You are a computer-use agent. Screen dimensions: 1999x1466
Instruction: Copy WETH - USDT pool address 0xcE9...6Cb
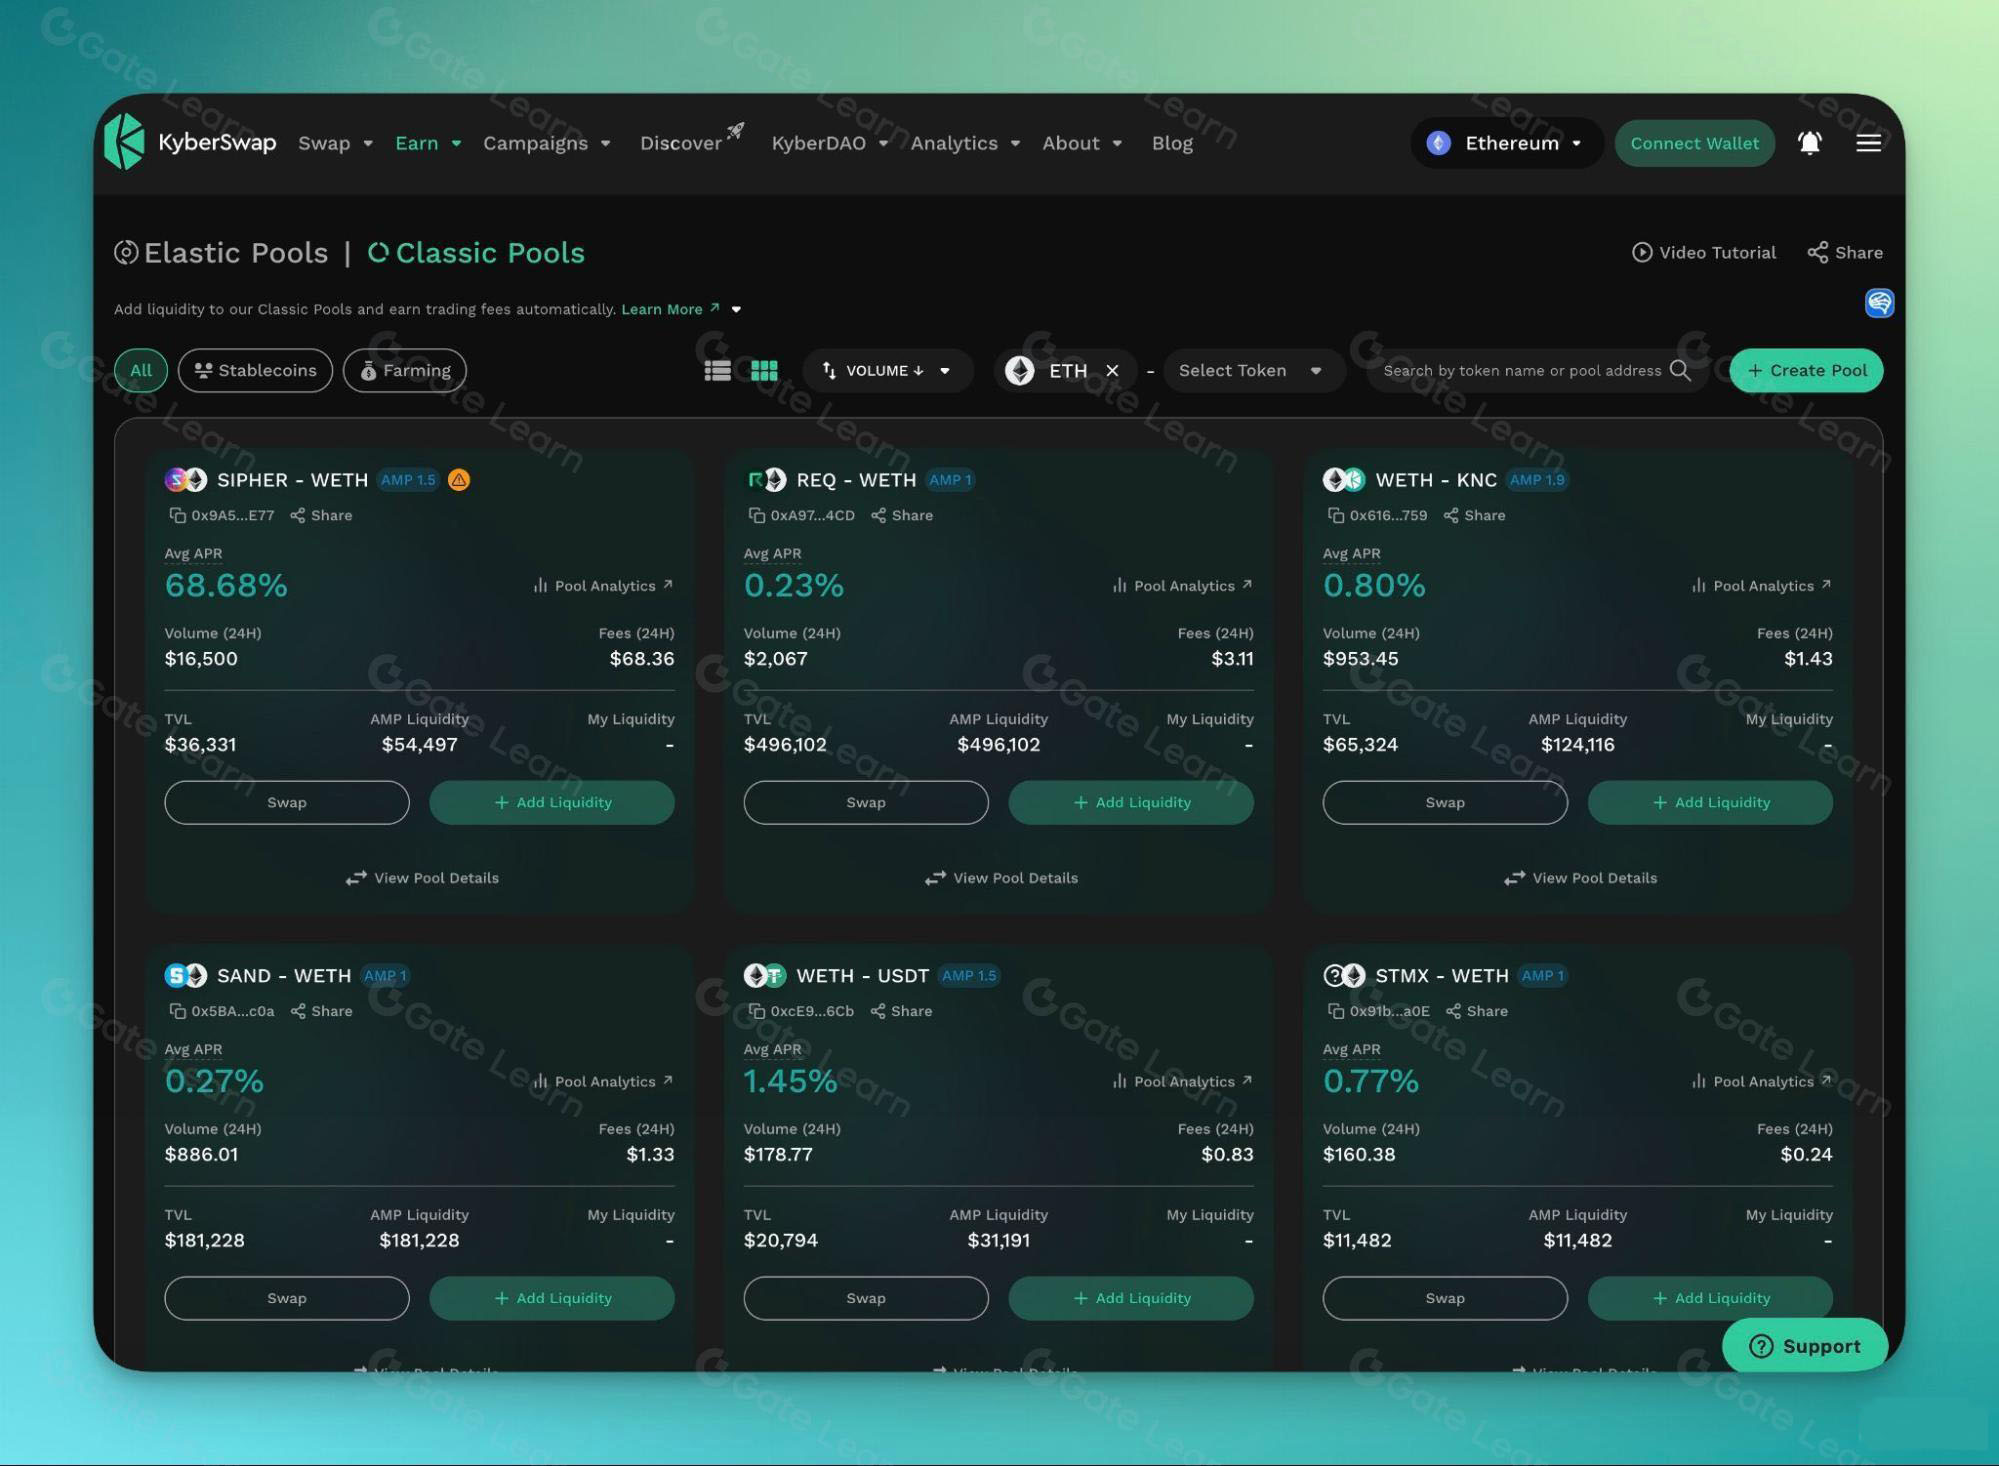click(756, 1011)
